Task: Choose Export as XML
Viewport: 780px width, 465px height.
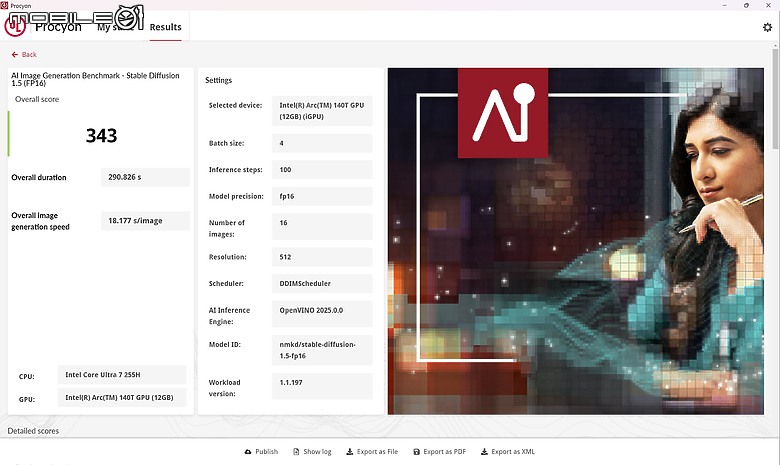Action: coord(508,452)
